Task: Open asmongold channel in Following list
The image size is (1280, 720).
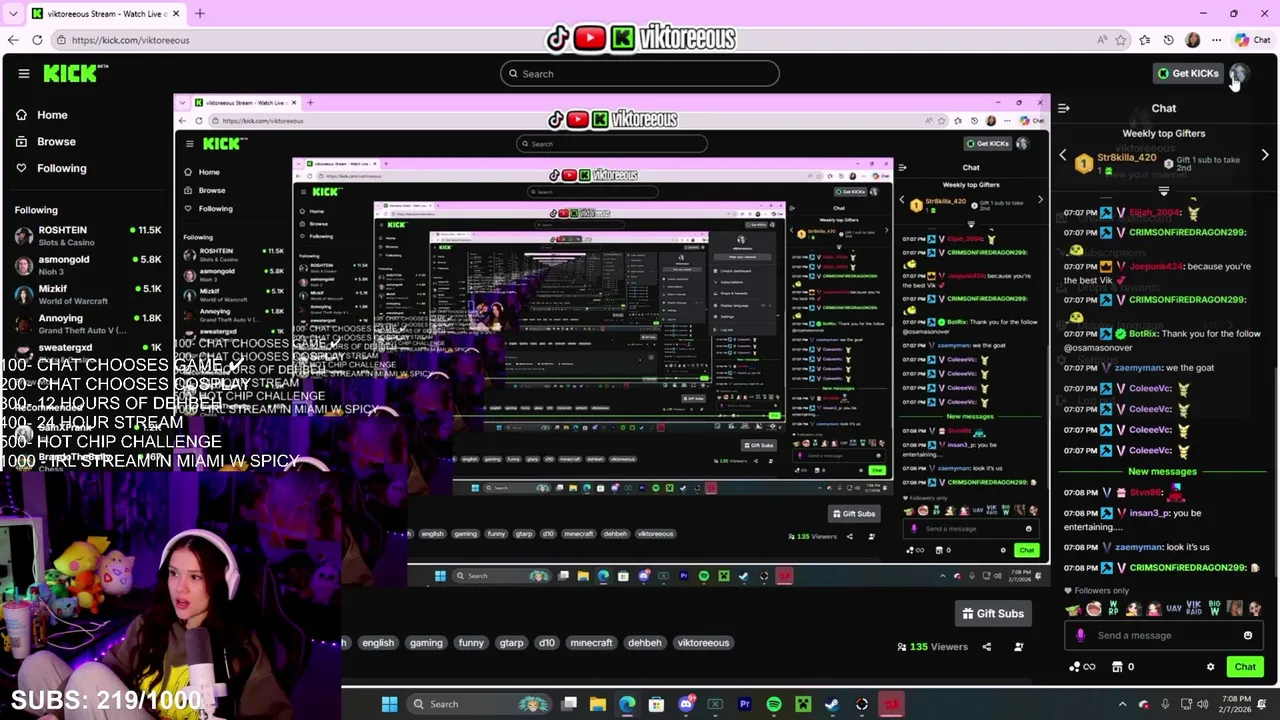Action: pos(88,265)
